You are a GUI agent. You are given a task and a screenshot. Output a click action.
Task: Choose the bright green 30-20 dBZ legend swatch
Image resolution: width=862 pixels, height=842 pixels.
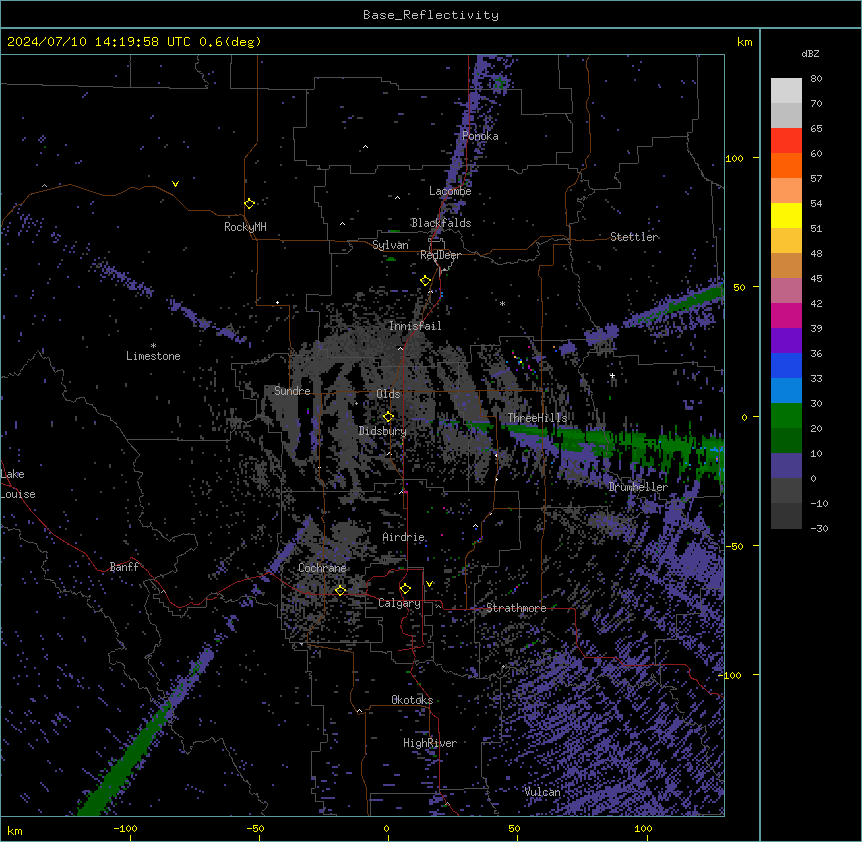tap(786, 416)
